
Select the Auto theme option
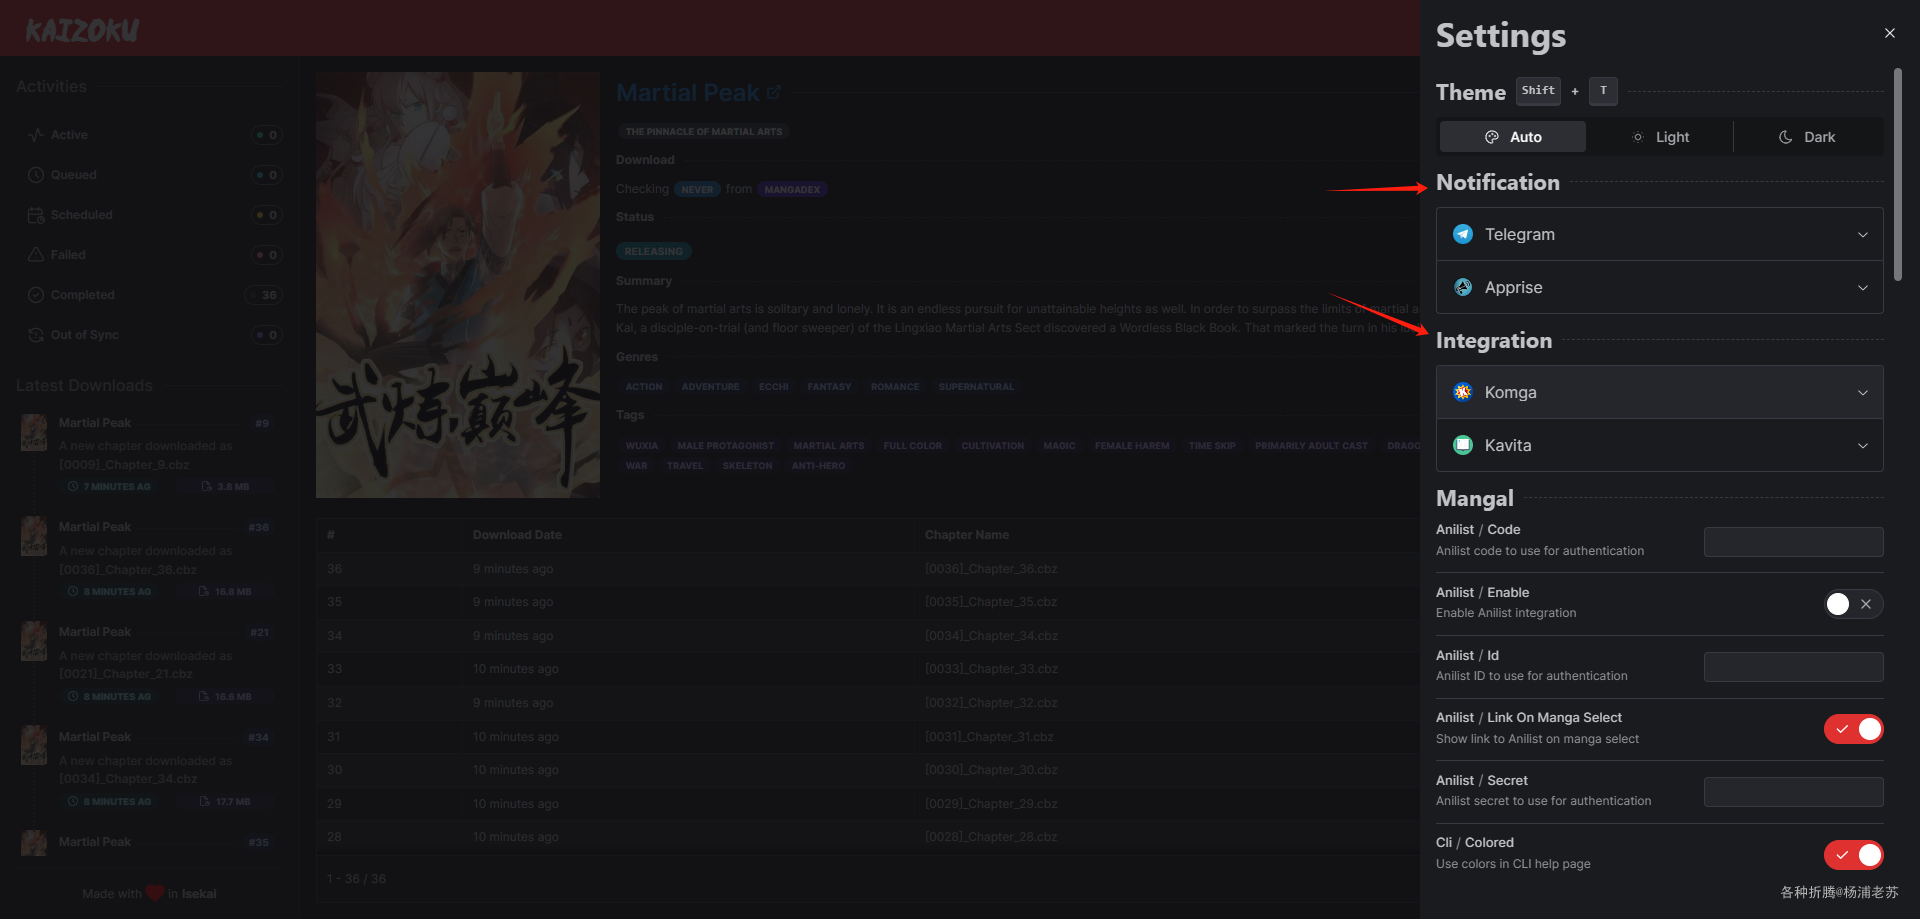(x=1513, y=137)
